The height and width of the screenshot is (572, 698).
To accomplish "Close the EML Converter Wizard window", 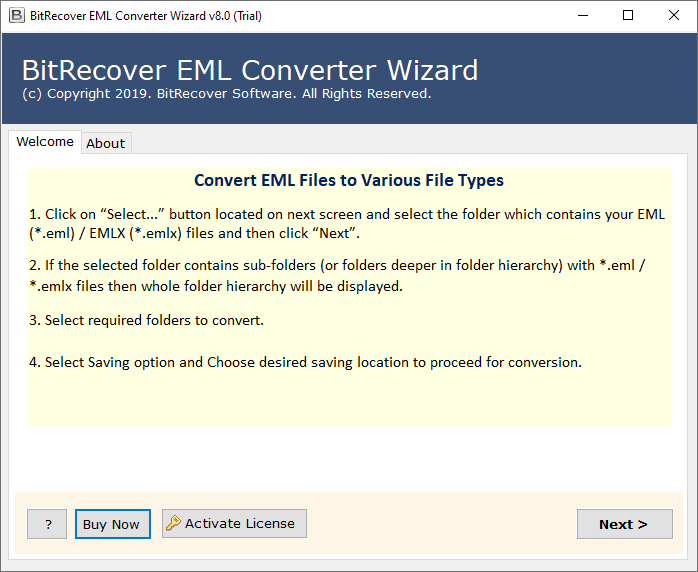I will coord(674,16).
